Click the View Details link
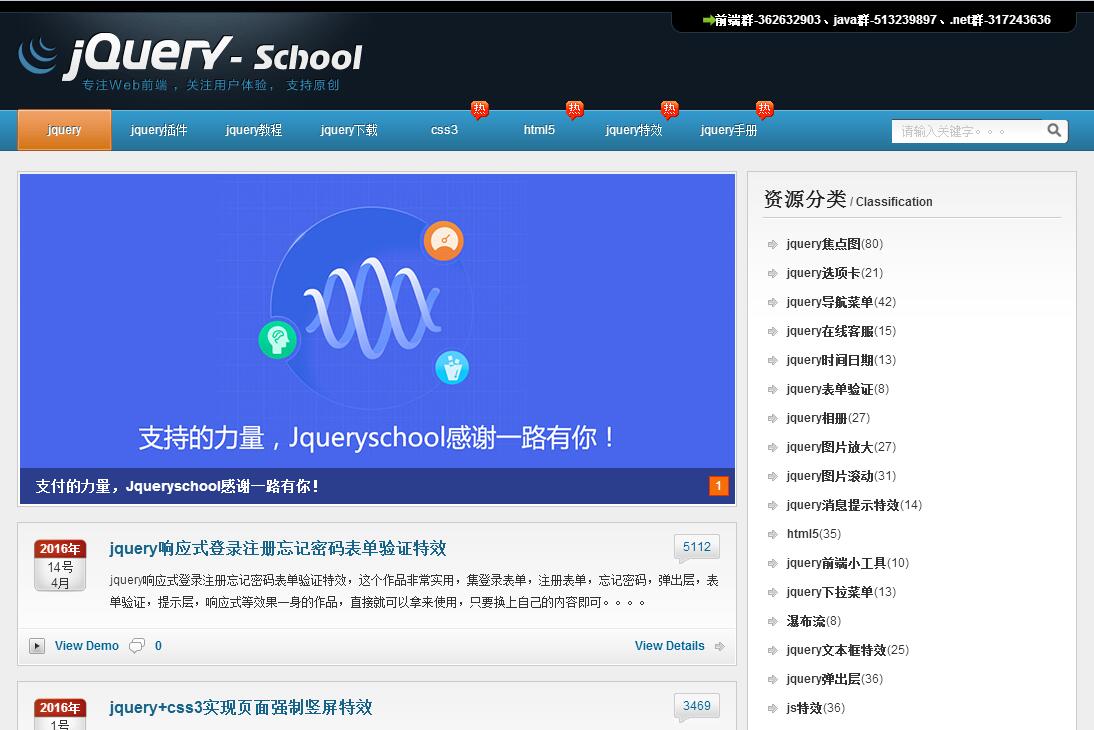This screenshot has width=1094, height=730. pyautogui.click(x=669, y=646)
